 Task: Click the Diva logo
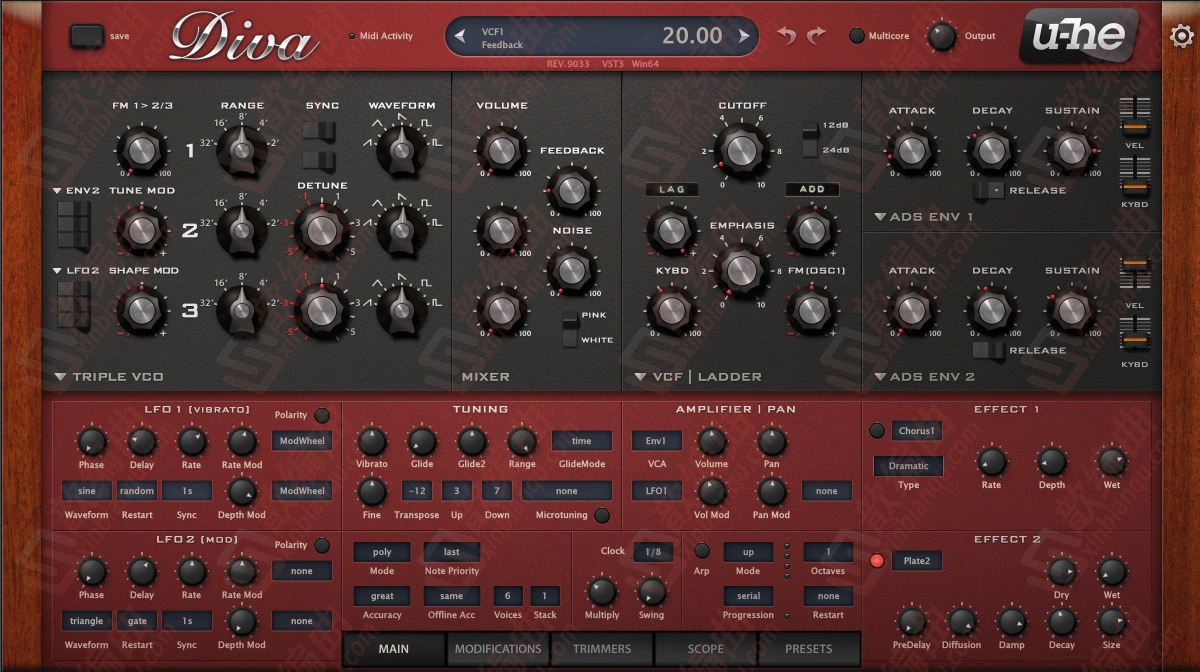pos(243,38)
